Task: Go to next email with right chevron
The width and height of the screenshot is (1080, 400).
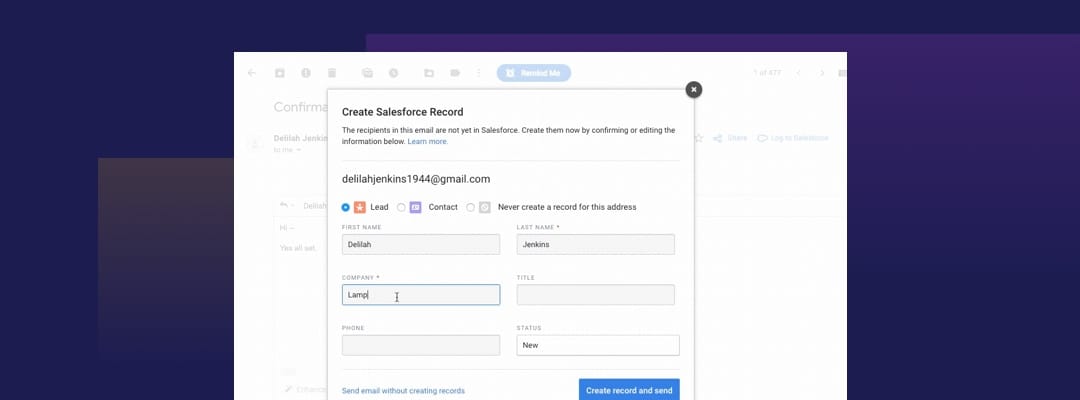Action: pos(821,73)
